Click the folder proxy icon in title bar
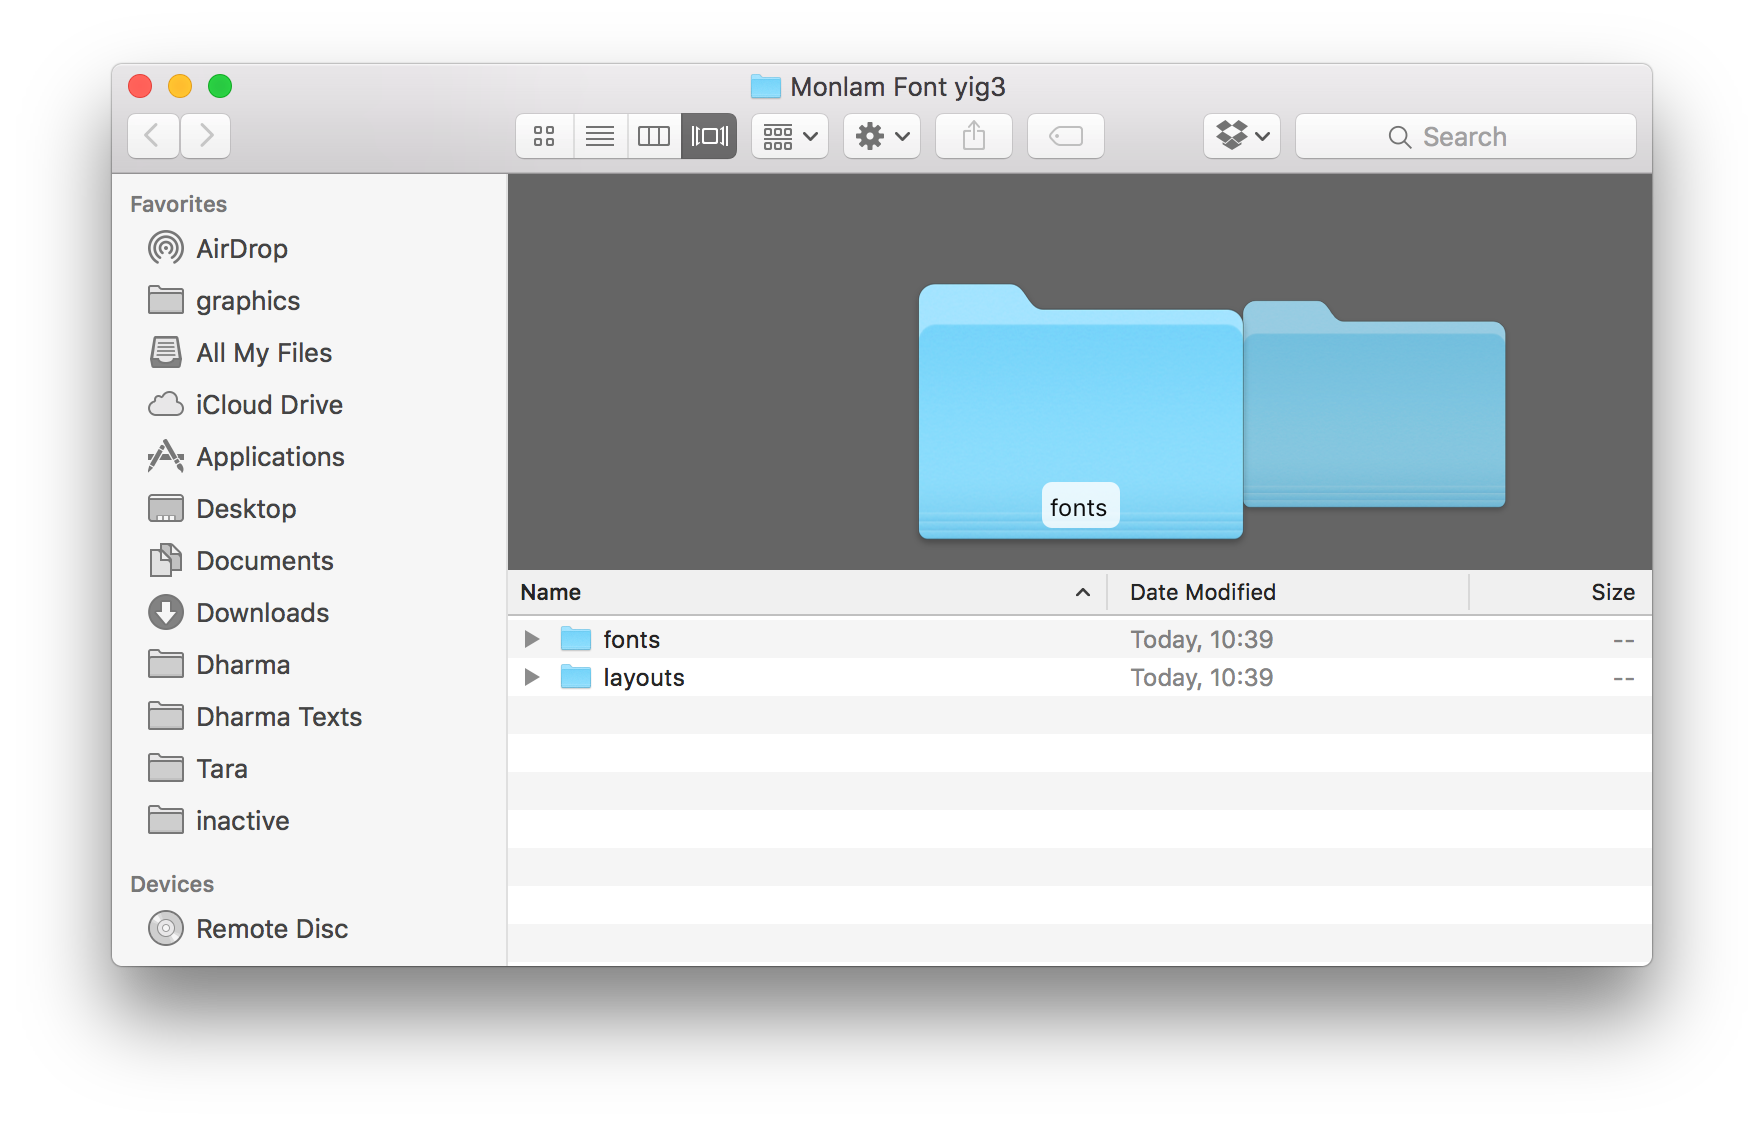The width and height of the screenshot is (1764, 1126). coord(766,87)
